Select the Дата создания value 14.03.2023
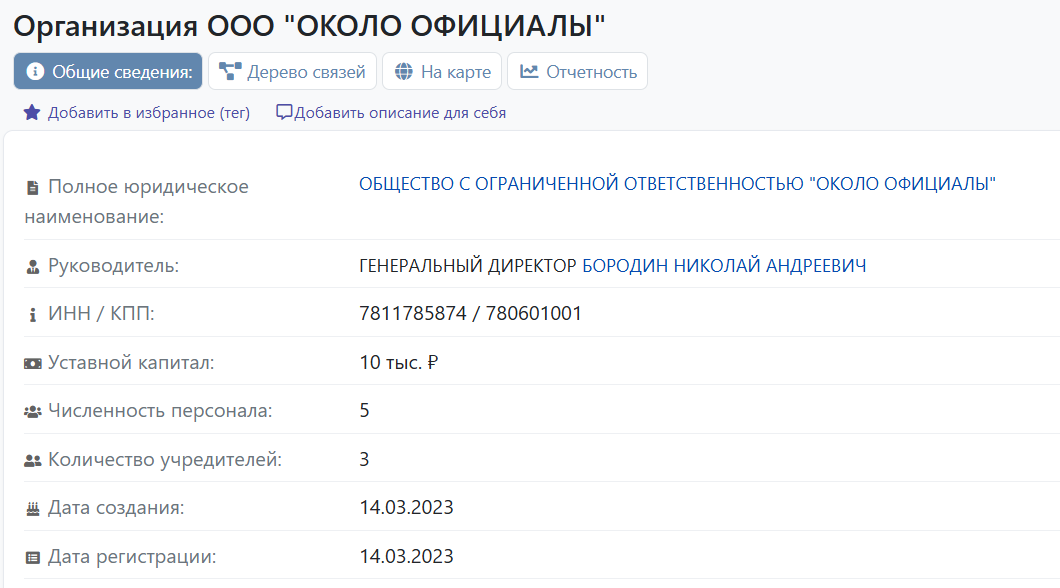The image size is (1060, 588). (406, 508)
